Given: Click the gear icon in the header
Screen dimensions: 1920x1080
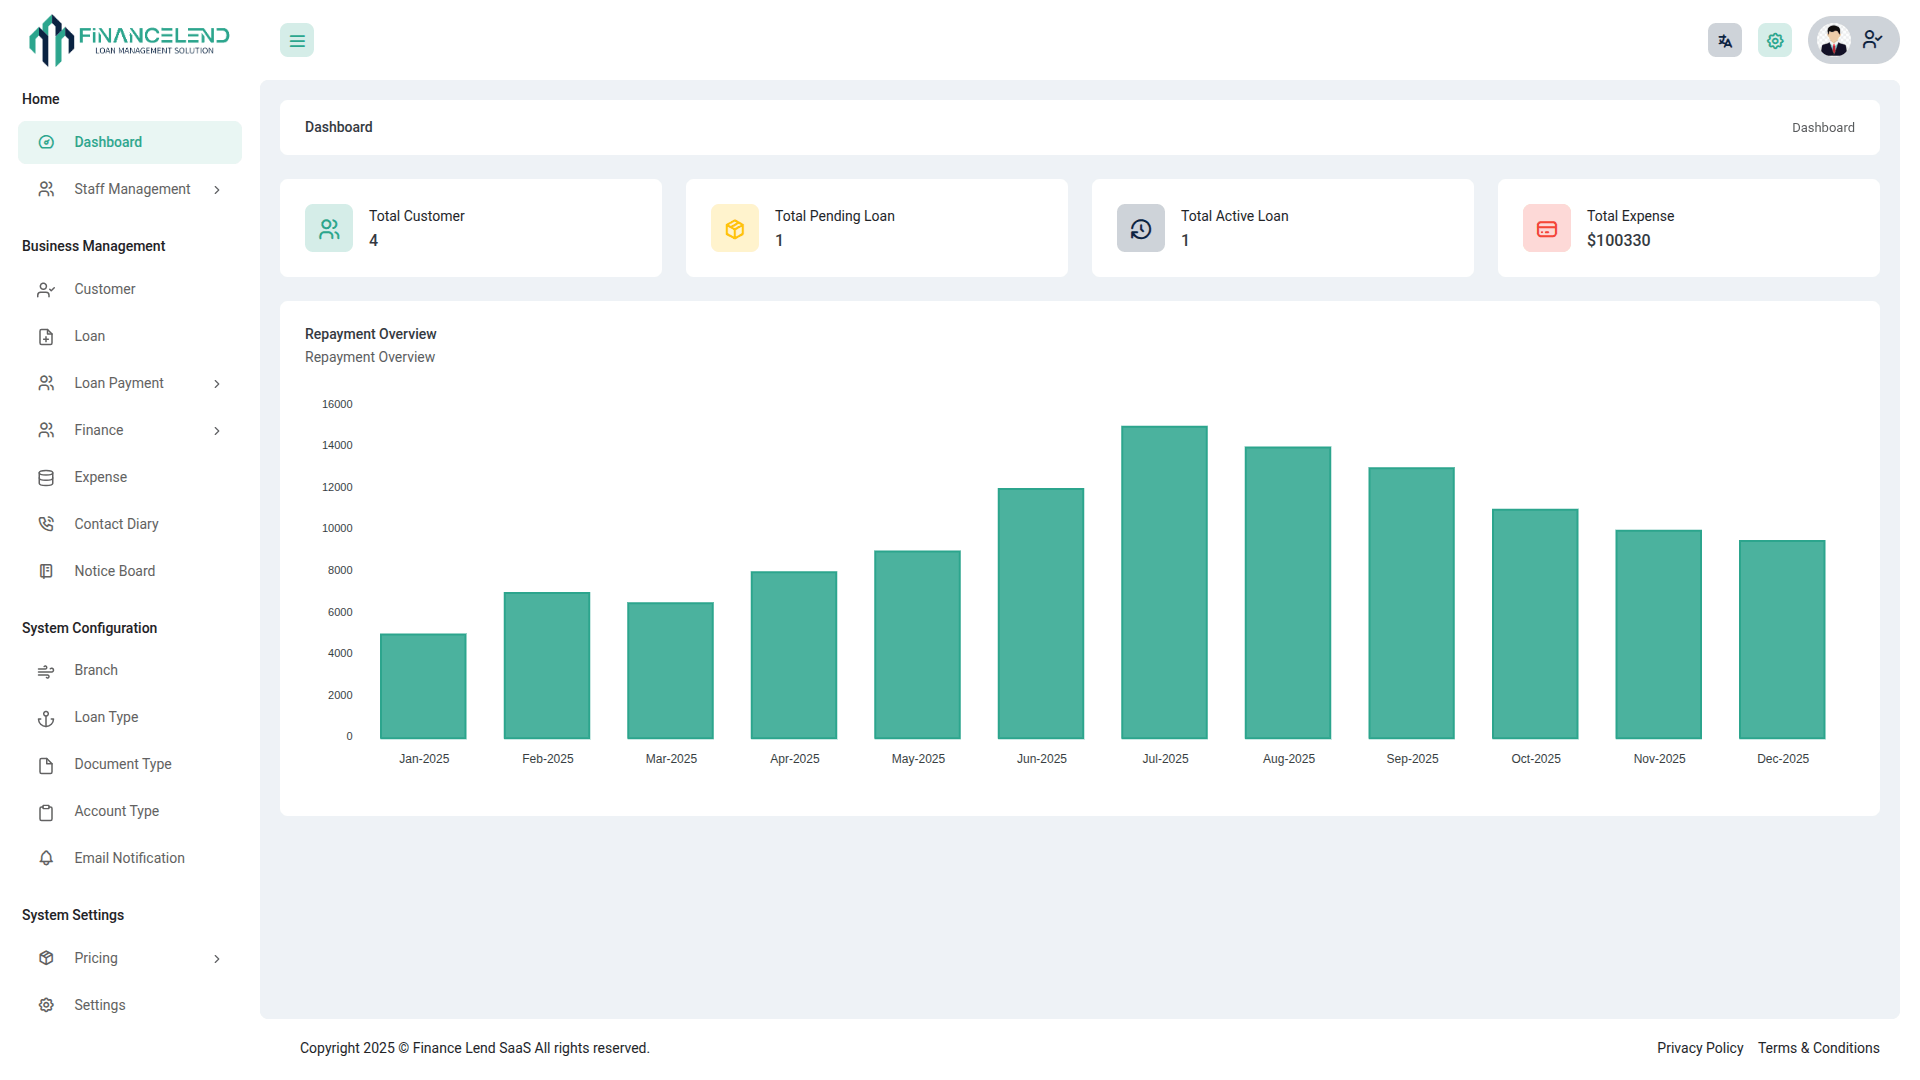Looking at the screenshot, I should pos(1774,41).
